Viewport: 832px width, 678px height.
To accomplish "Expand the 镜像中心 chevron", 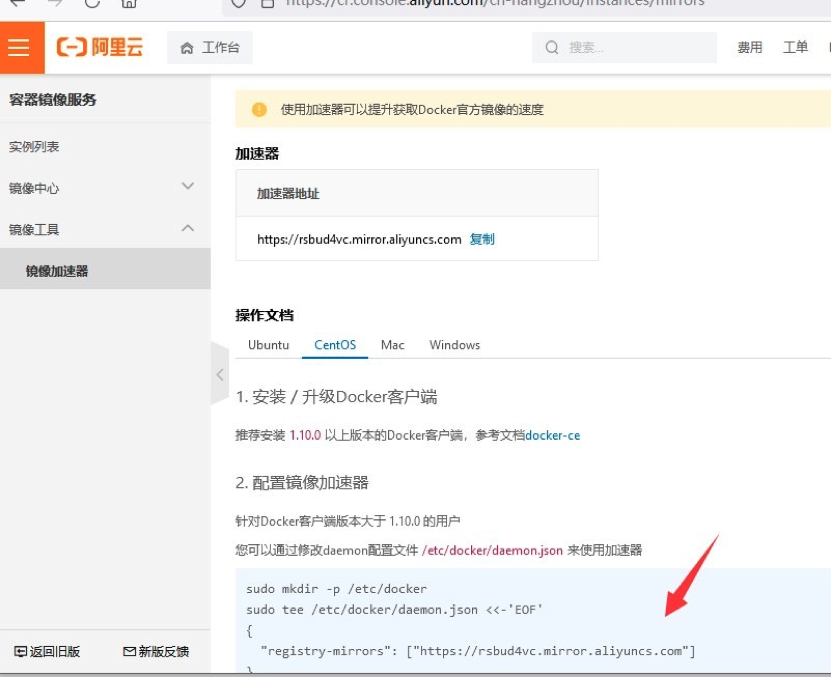I will (188, 186).
